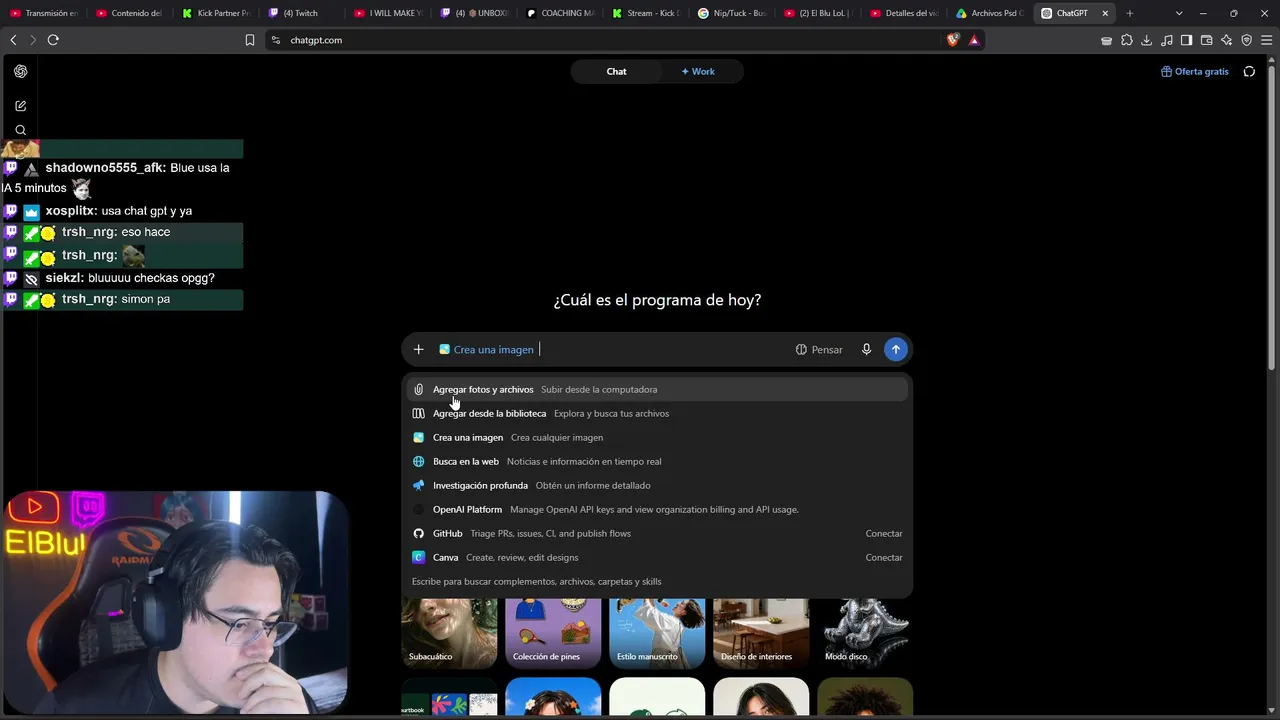
Task: Click the site information icon before chatgpt.com
Action: (276, 40)
